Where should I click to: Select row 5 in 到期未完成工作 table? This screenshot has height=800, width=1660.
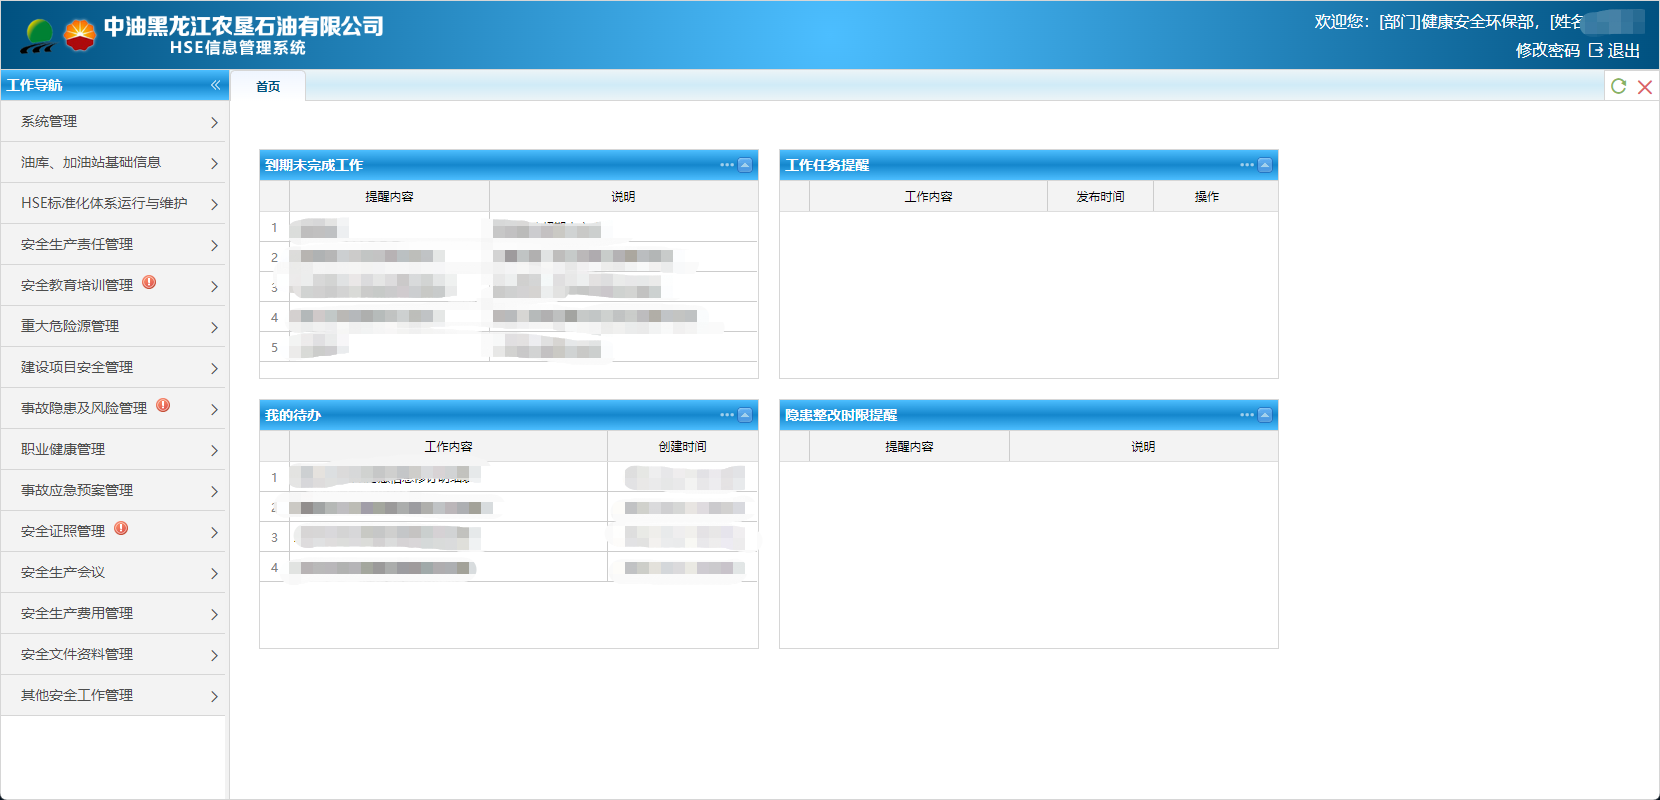tap(509, 347)
